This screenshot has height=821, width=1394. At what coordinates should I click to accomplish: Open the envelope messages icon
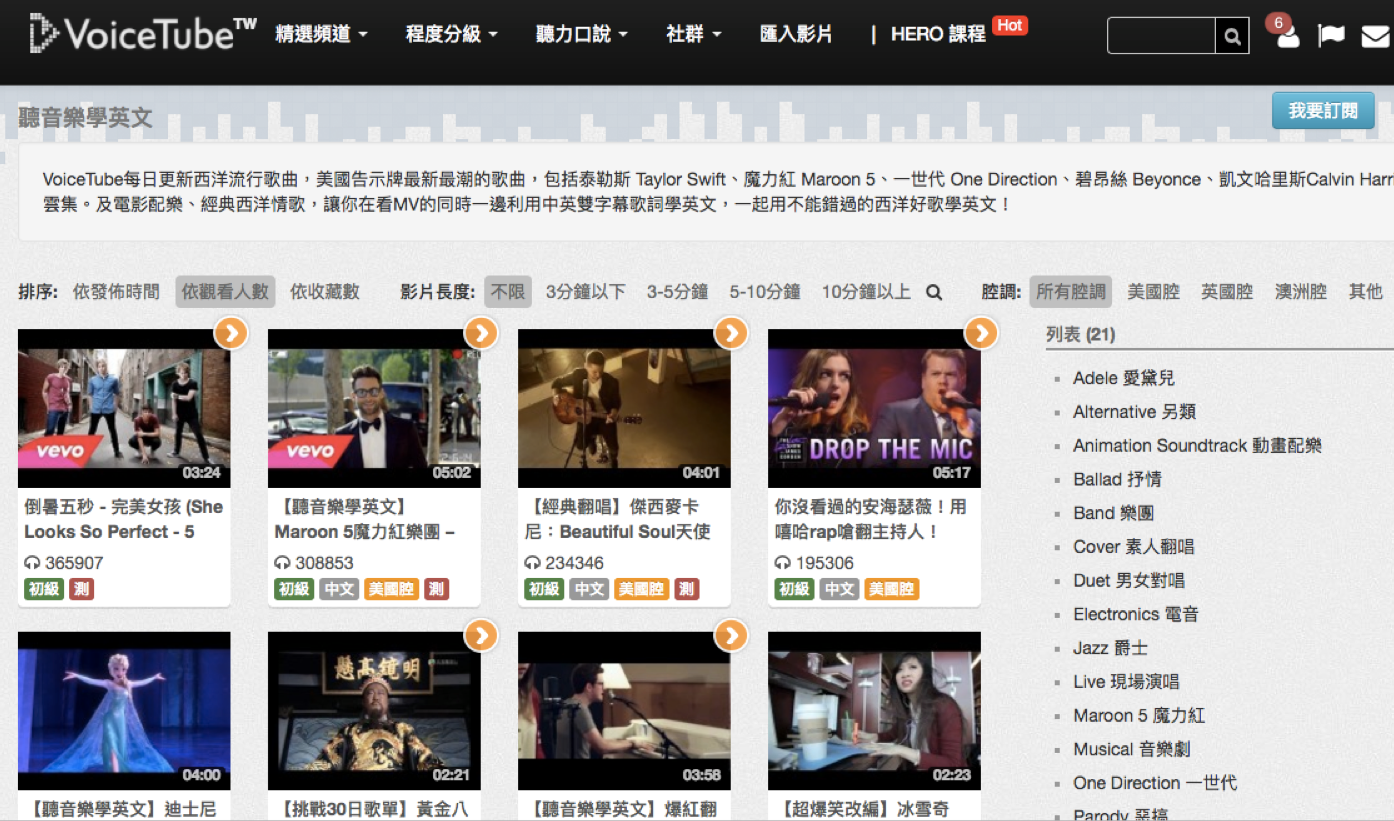1375,36
